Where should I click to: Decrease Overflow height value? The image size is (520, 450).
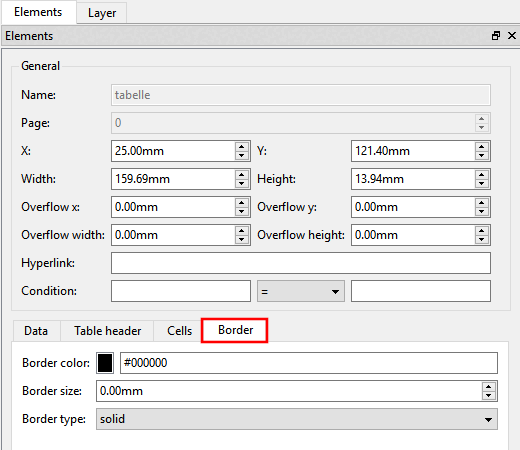481,239
